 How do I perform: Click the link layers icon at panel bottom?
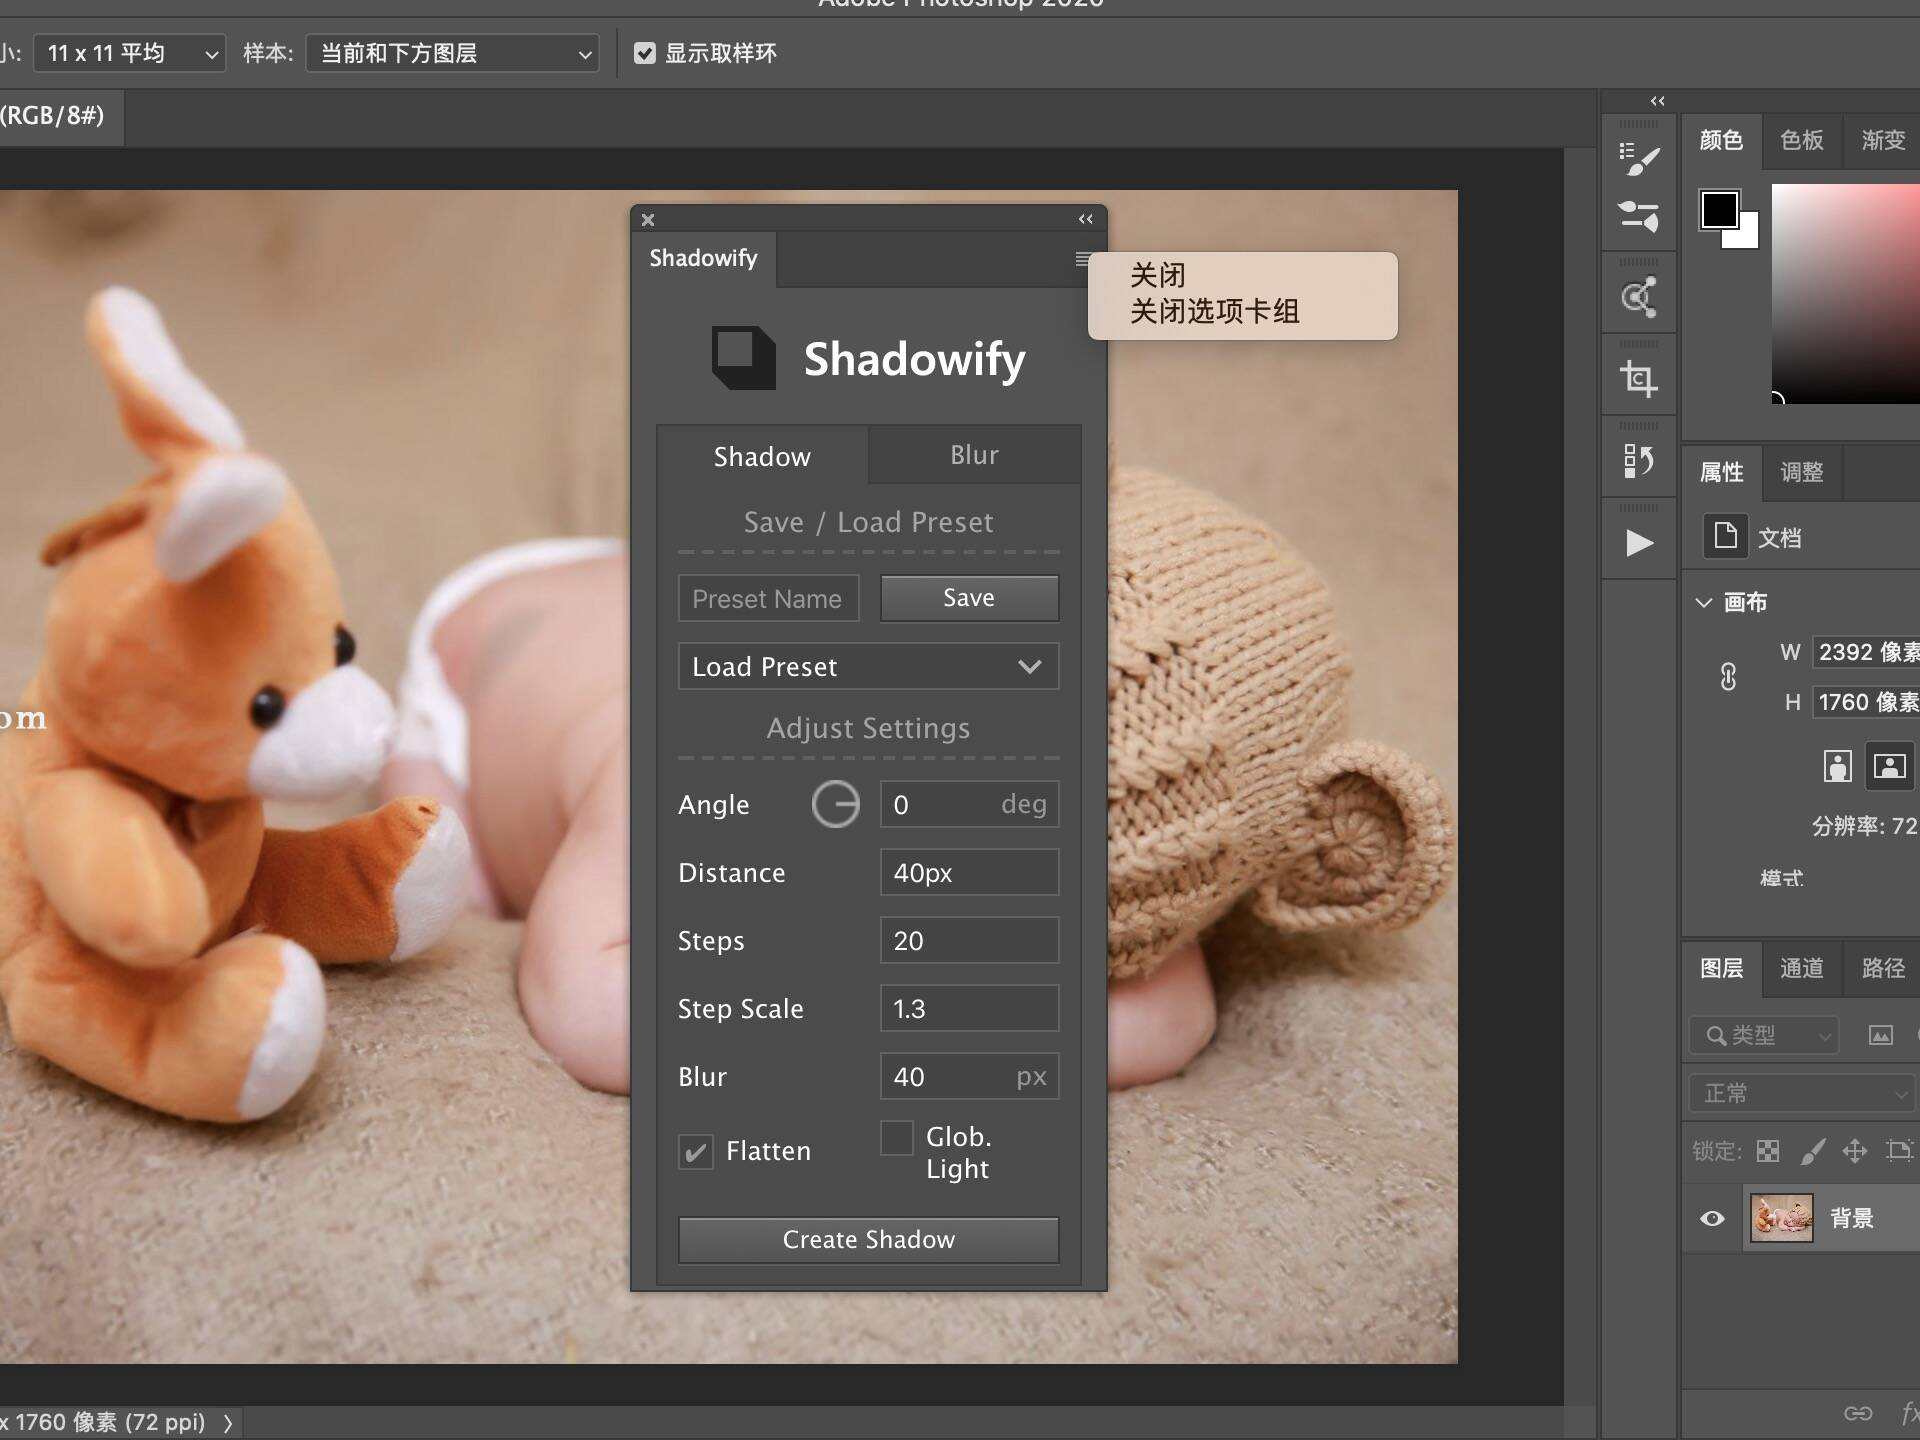[1855, 1413]
